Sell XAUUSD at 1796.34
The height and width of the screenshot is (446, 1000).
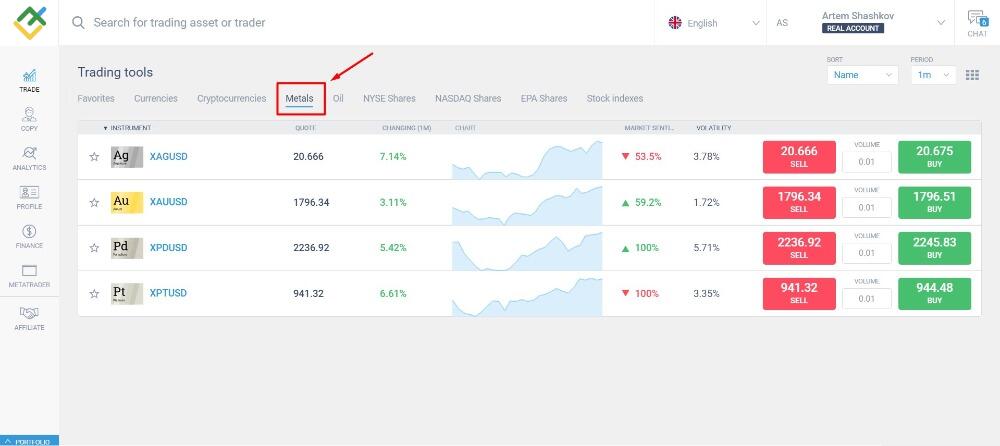click(799, 202)
